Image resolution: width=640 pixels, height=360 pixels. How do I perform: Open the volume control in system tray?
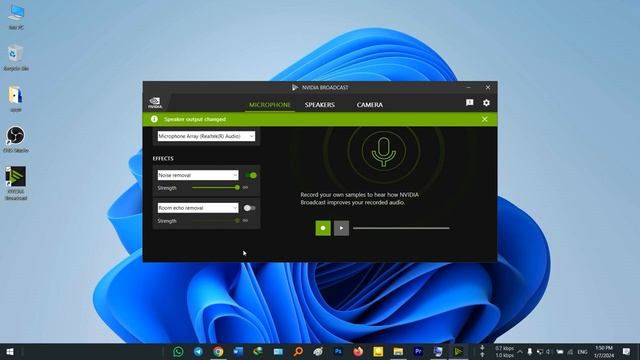[548, 352]
